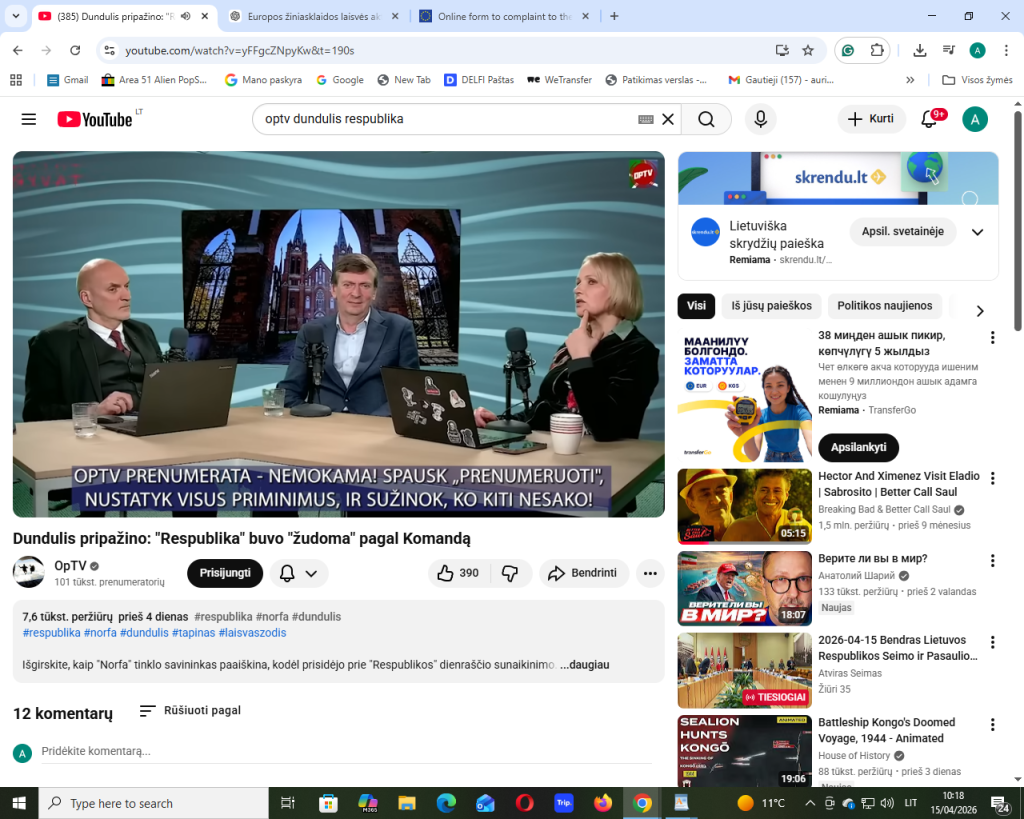Go back to the previous page in Chrome
Viewport: 1024px width, 819px height.
(x=18, y=50)
